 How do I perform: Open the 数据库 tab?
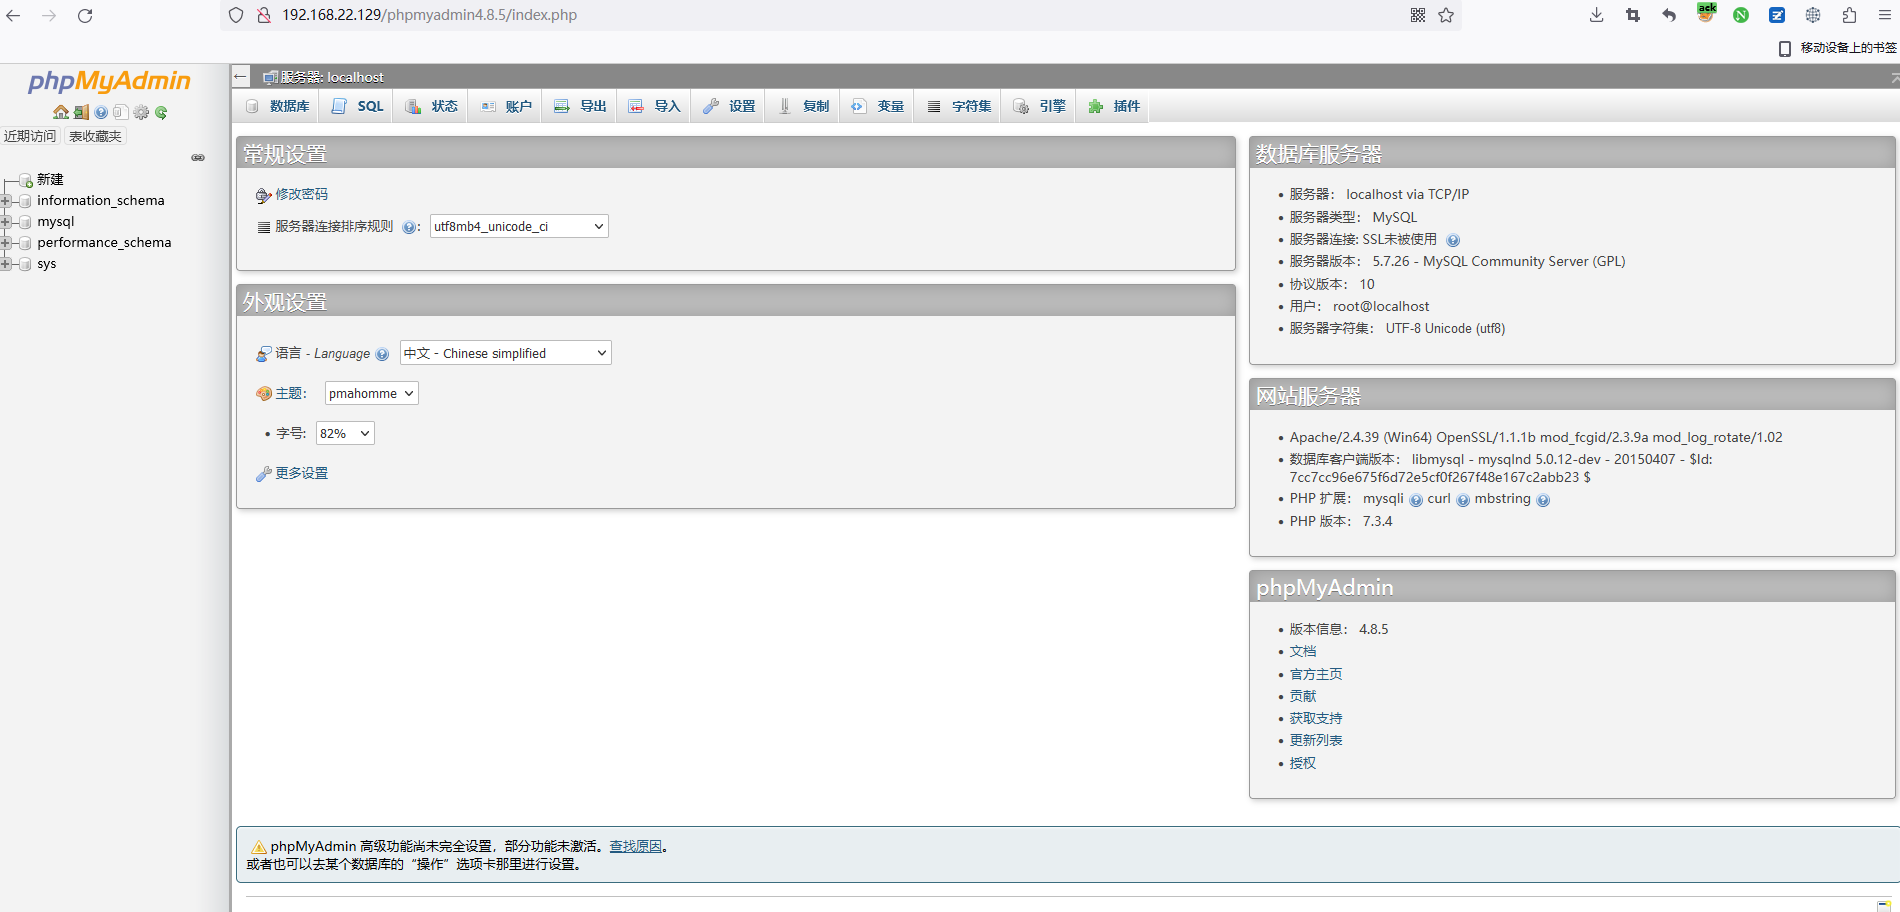(x=278, y=106)
